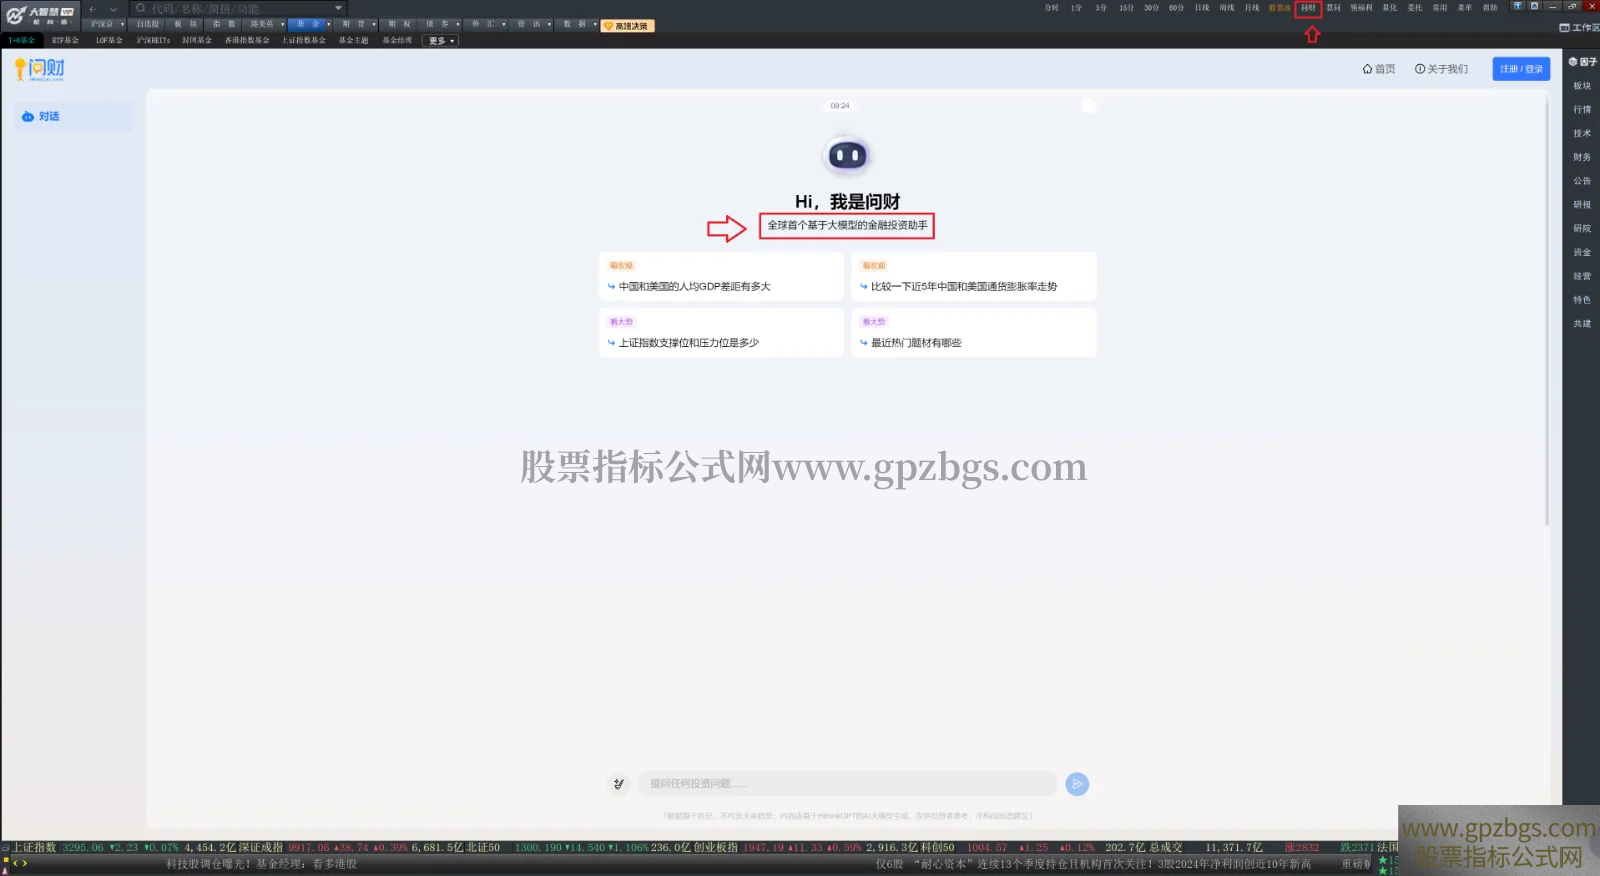The height and width of the screenshot is (876, 1600).
Task: Click the ticker right arrow at bottom-left
Action: [25, 863]
